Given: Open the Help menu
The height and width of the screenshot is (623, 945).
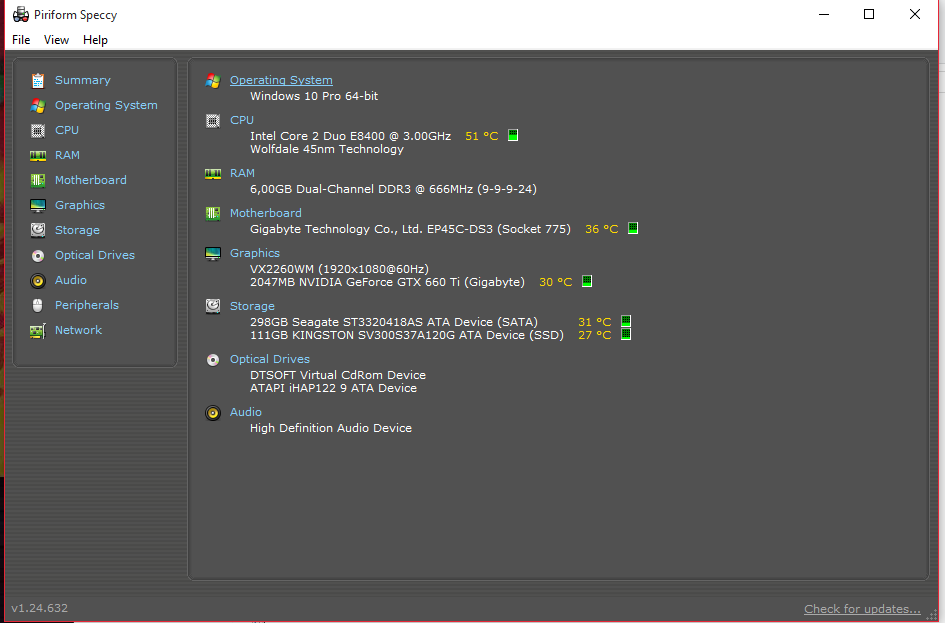Looking at the screenshot, I should [x=95, y=40].
